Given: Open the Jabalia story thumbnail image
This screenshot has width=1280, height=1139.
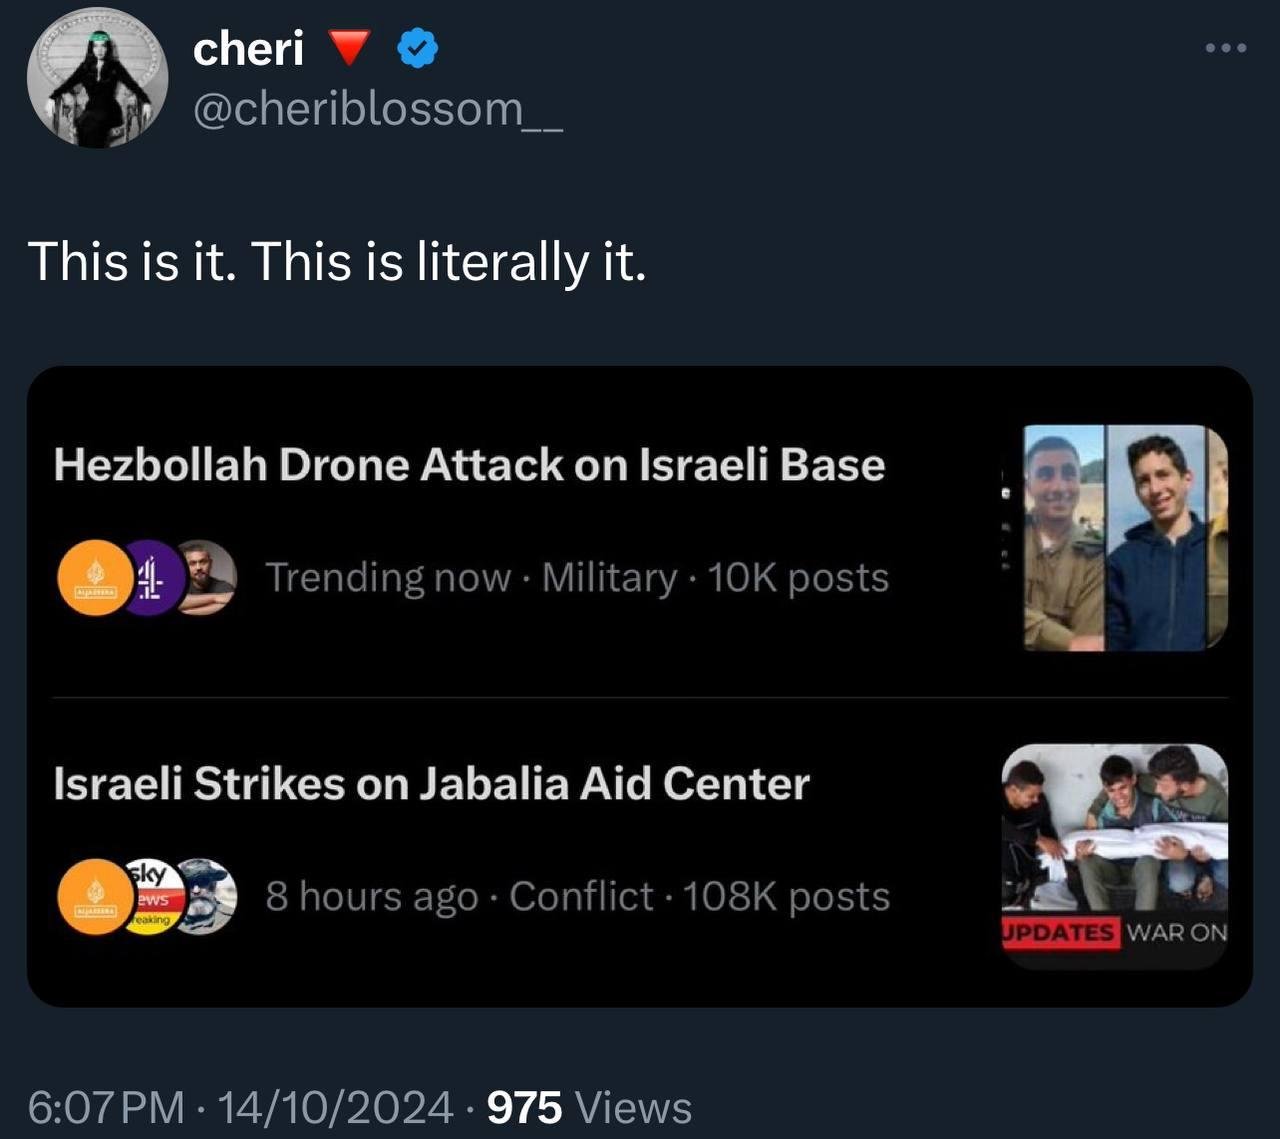Looking at the screenshot, I should [x=1114, y=856].
